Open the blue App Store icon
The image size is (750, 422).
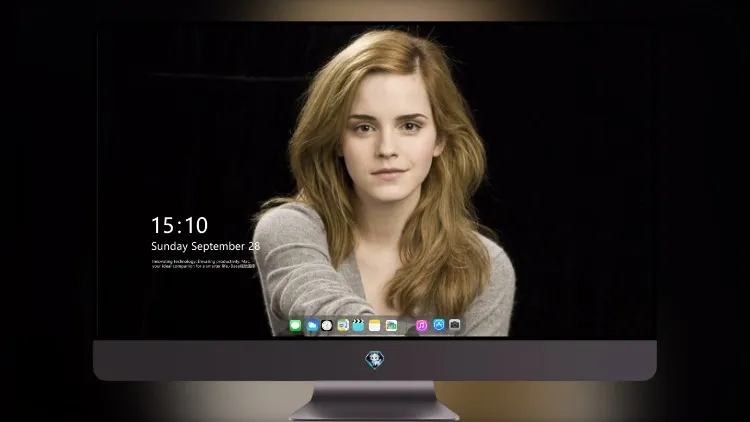[x=439, y=325]
